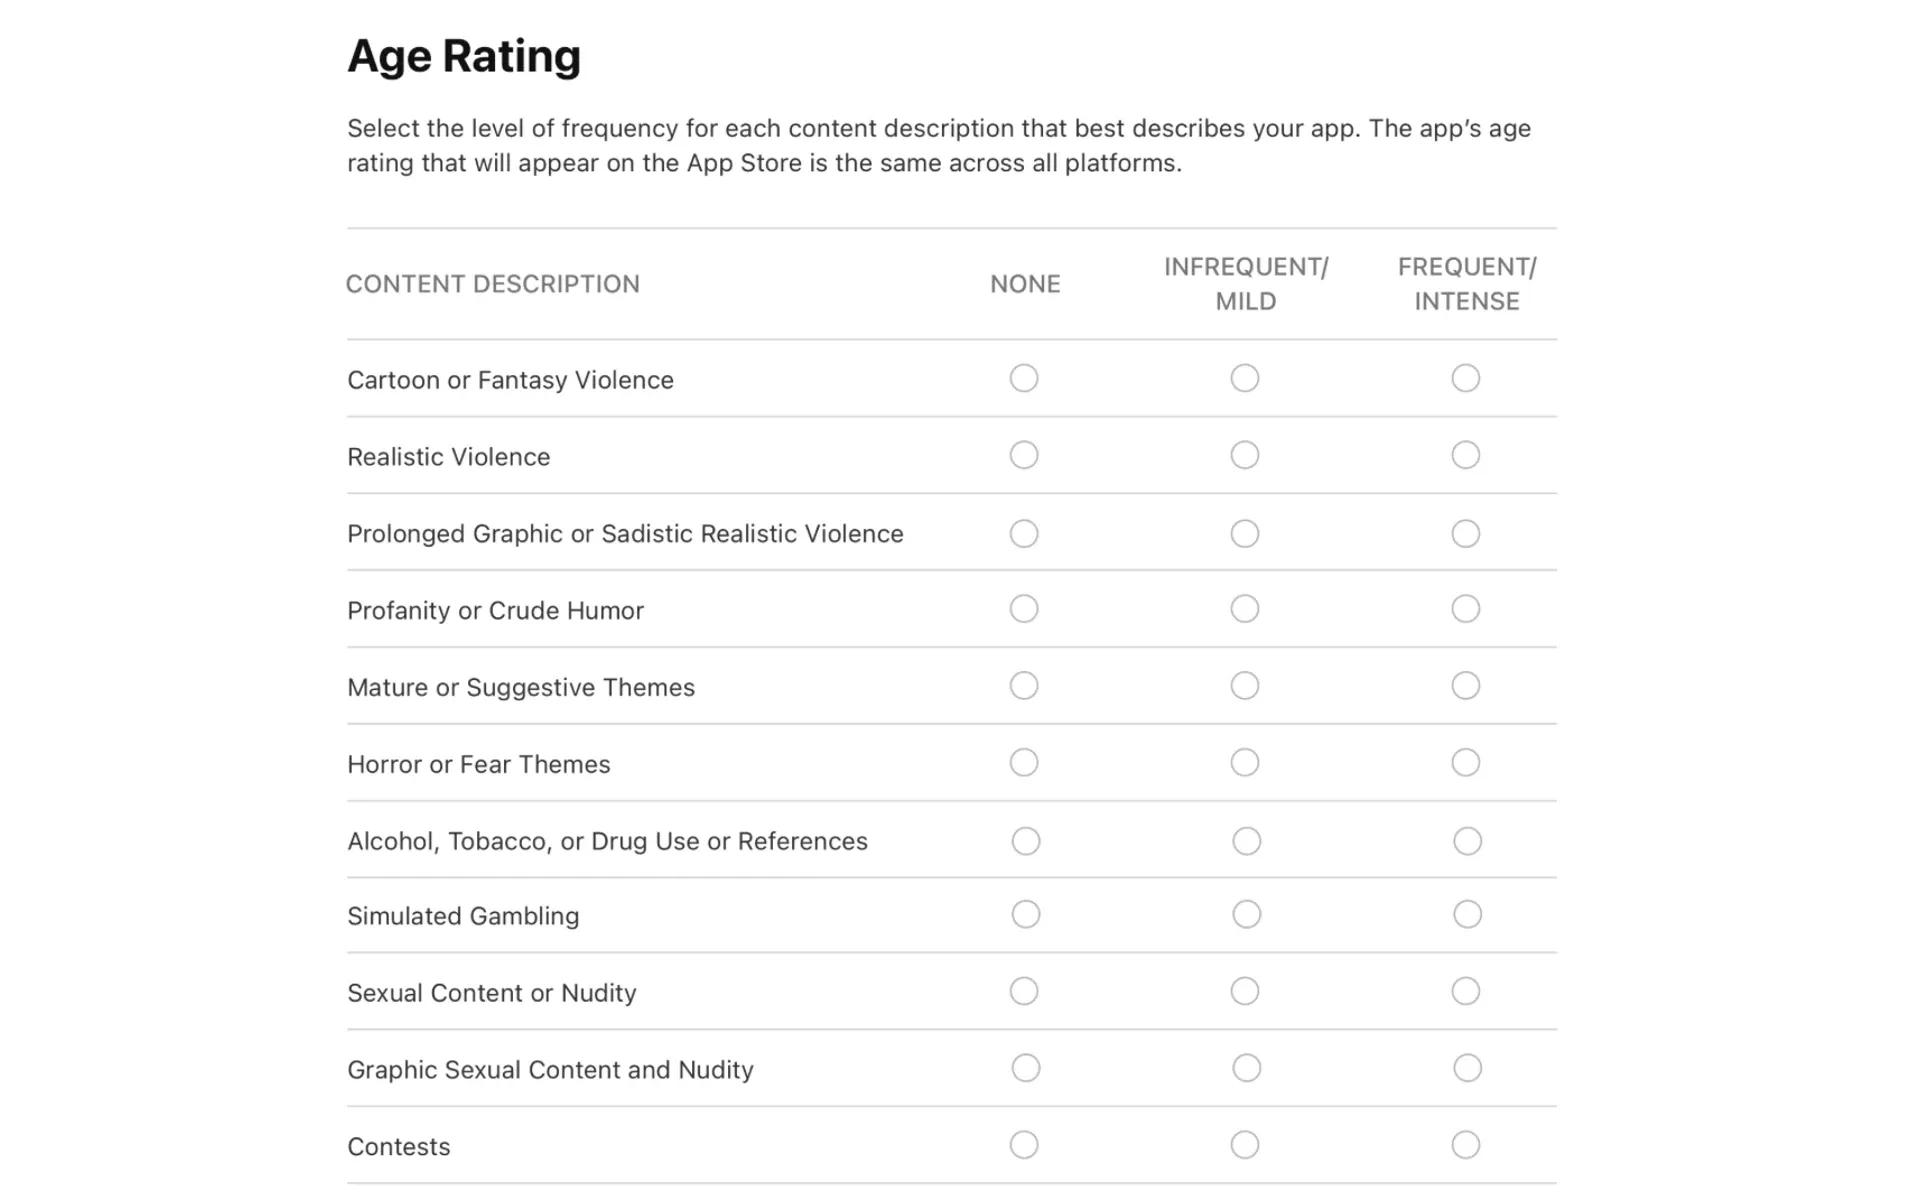
Task: Set Simulated Gambling to None
Action: coord(1024,914)
